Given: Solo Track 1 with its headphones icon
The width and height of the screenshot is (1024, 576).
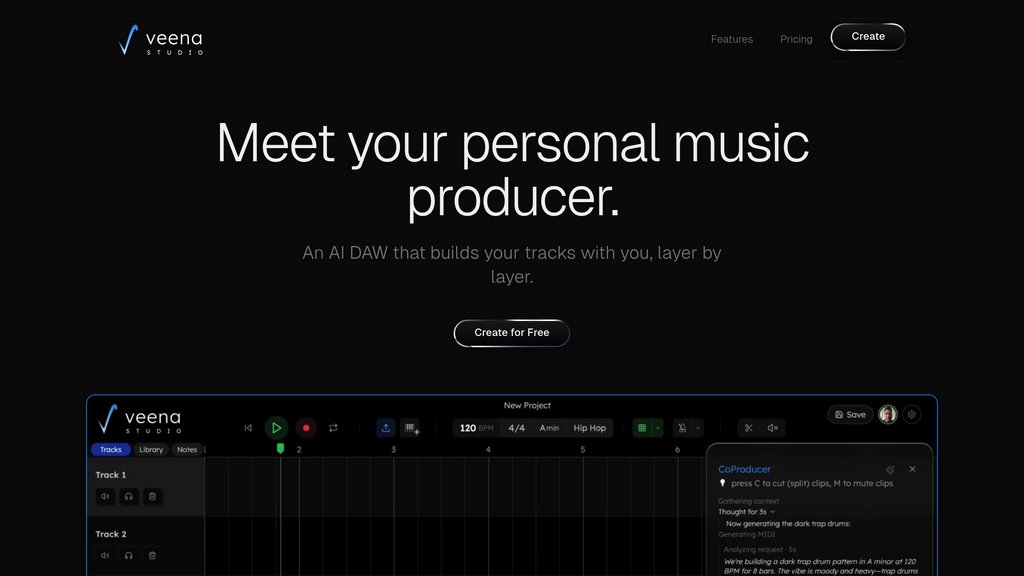Looking at the screenshot, I should point(129,496).
